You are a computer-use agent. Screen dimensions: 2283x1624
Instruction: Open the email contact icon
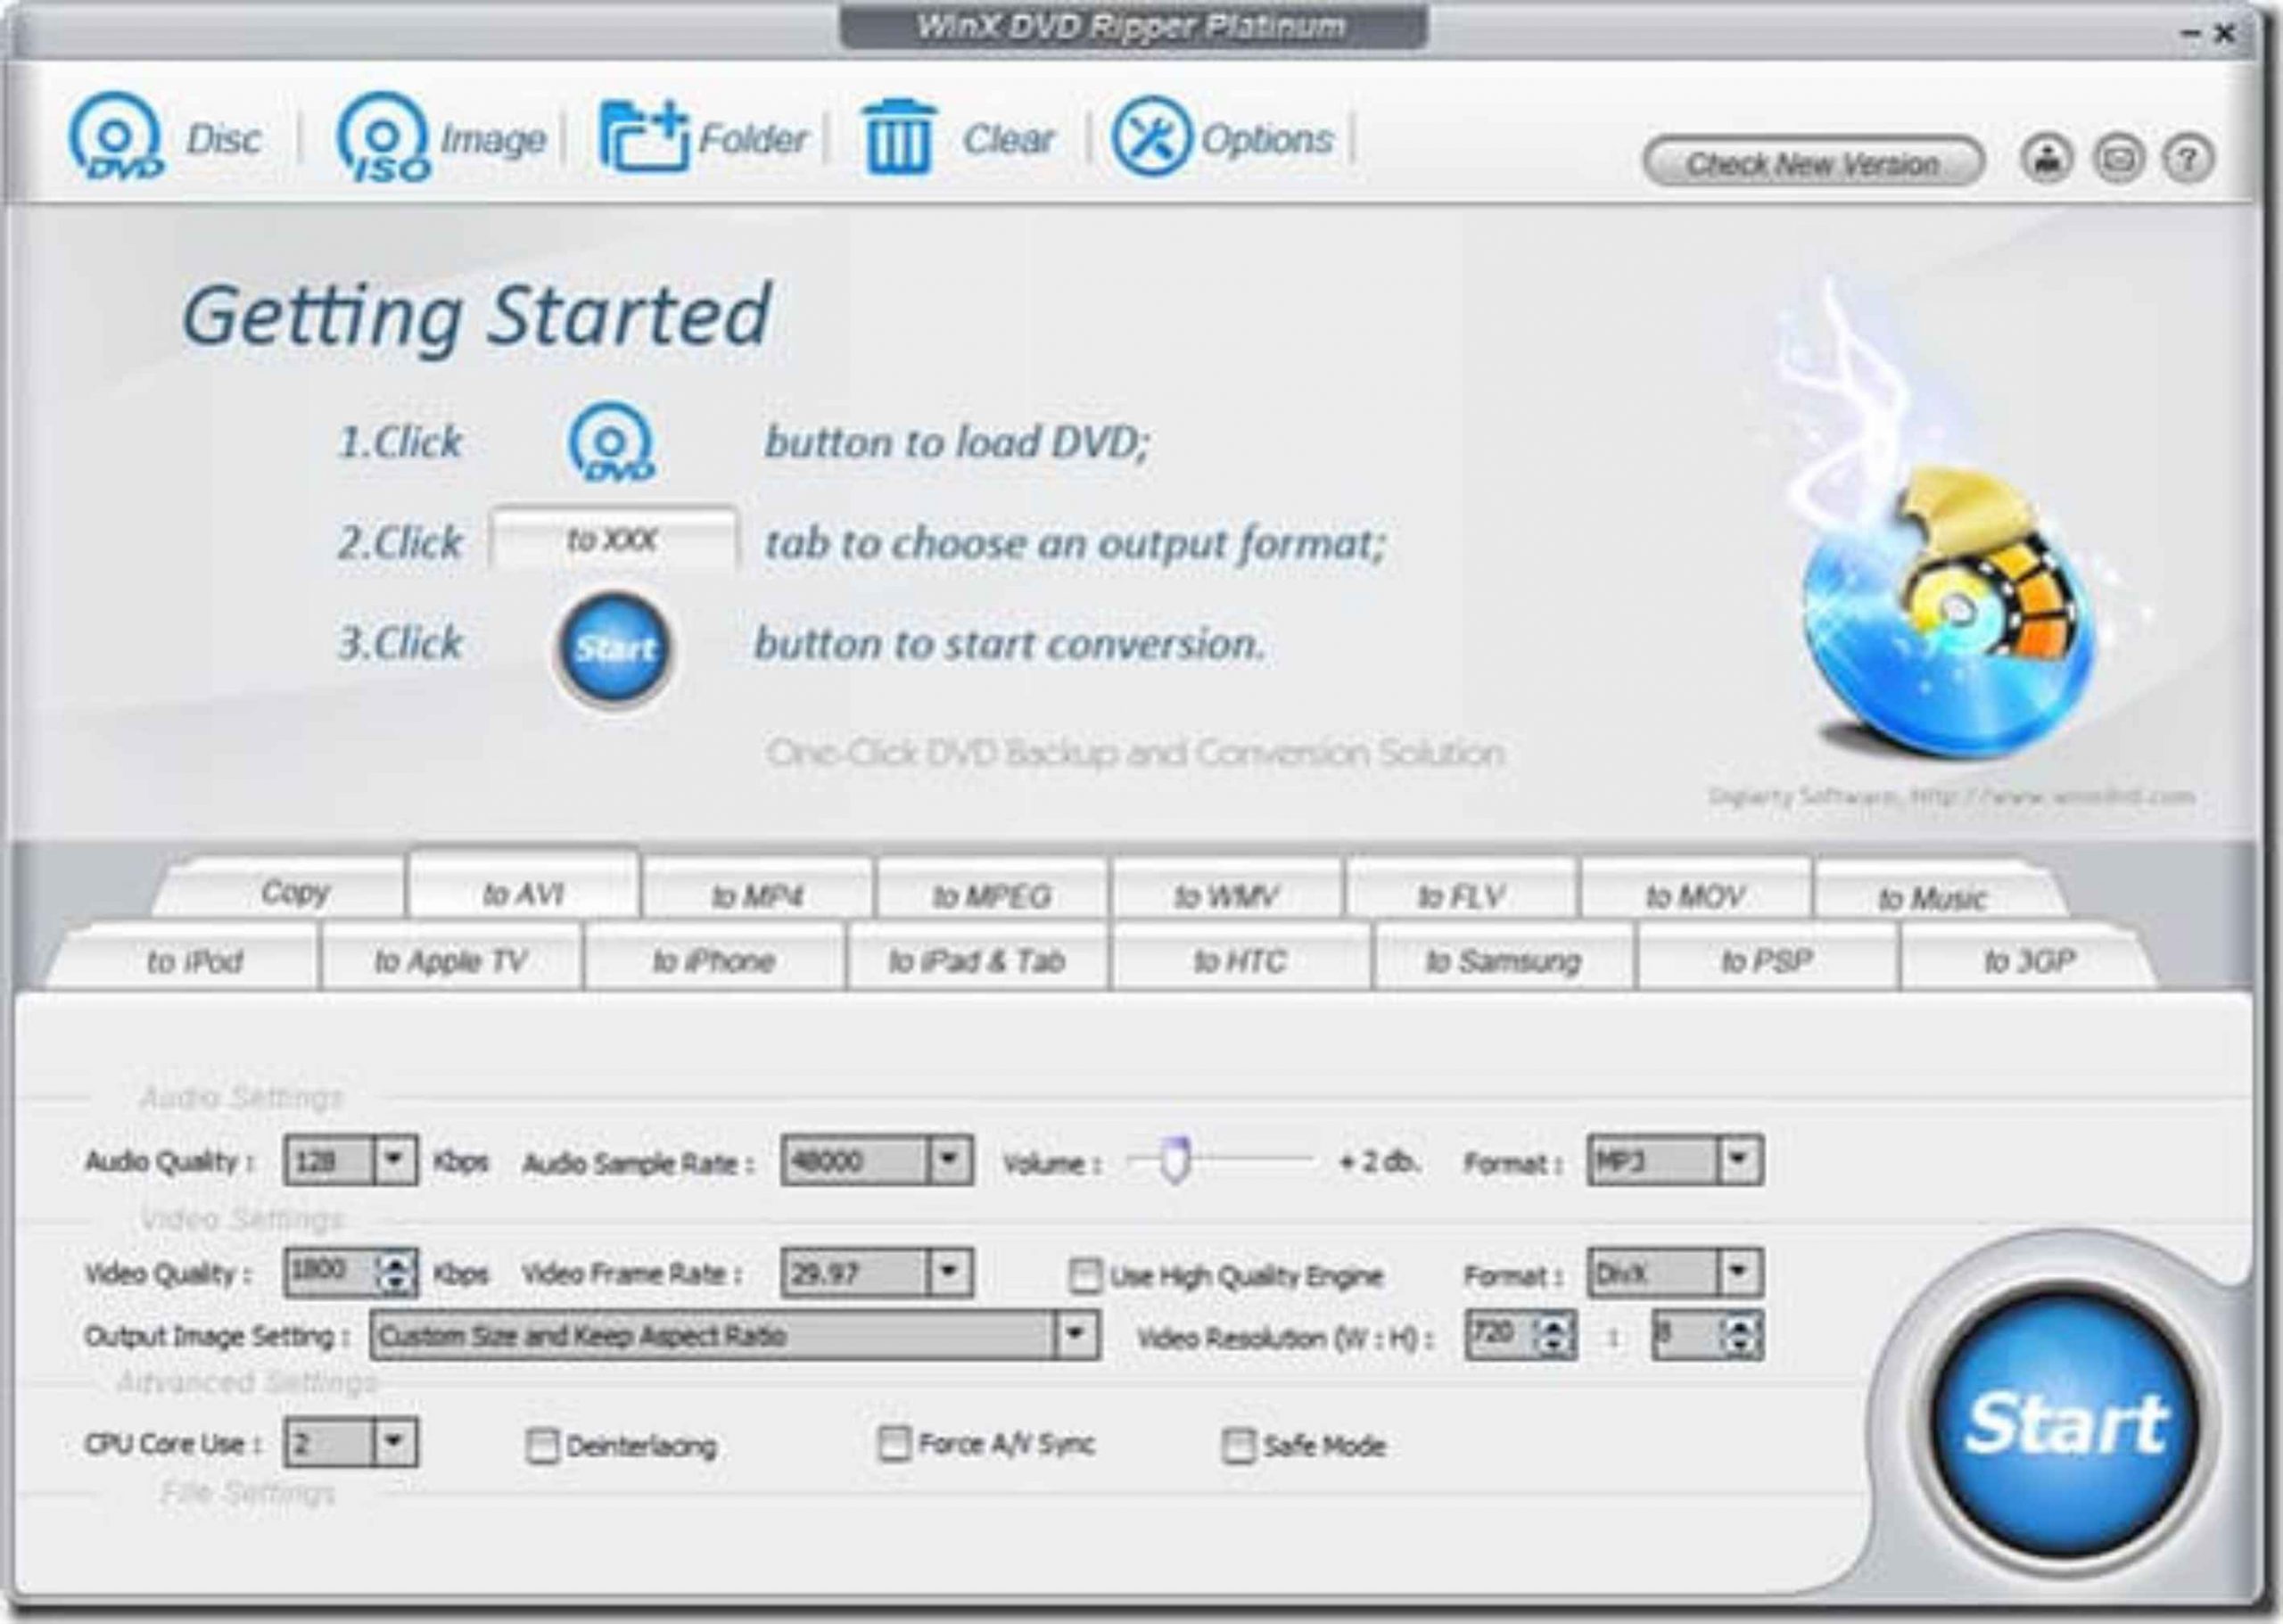[x=2119, y=155]
